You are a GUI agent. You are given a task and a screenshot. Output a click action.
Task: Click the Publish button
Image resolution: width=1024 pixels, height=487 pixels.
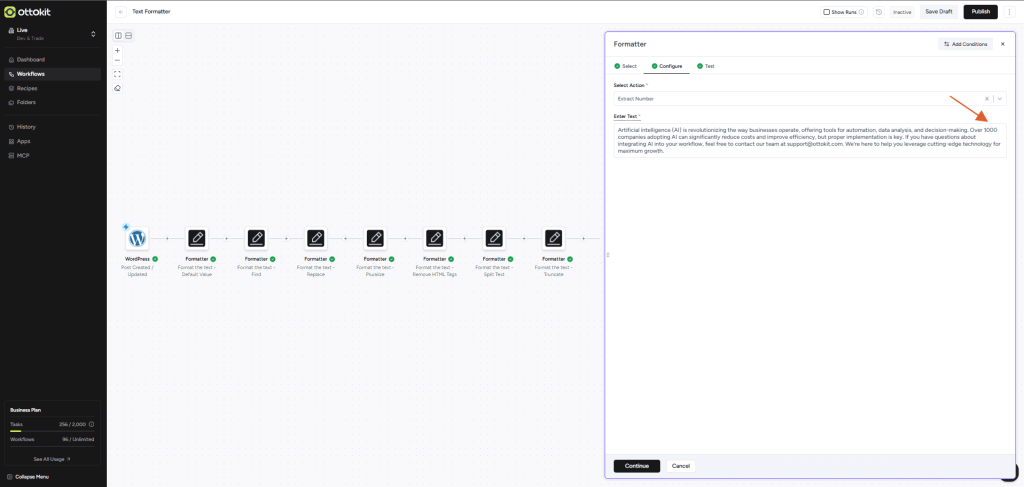point(980,12)
